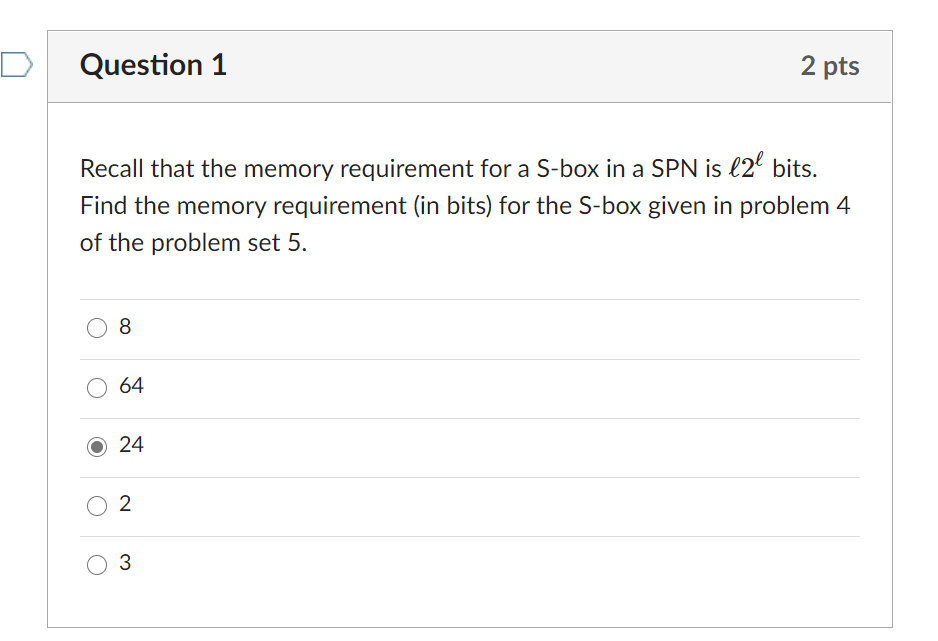Click the answer label text "3"

click(125, 563)
